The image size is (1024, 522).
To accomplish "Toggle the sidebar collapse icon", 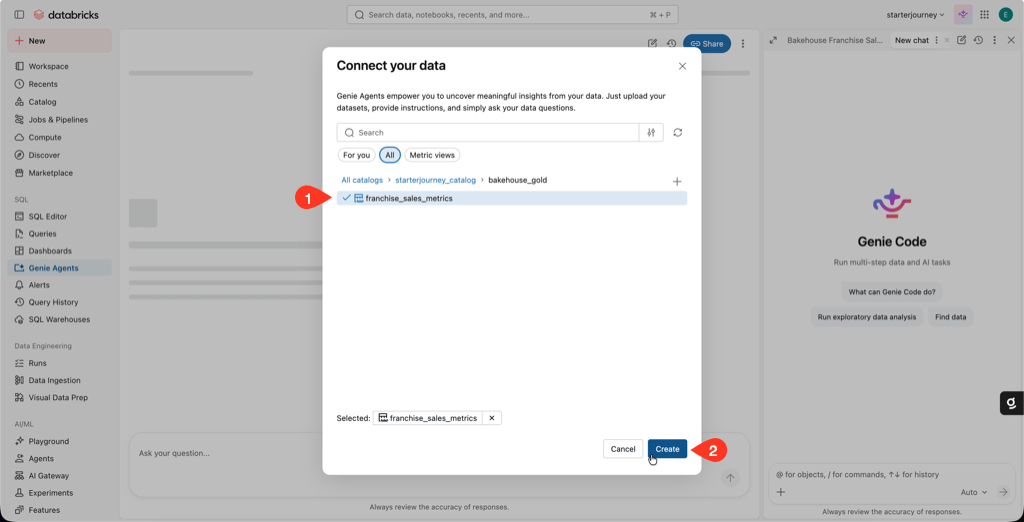I will tap(19, 14).
